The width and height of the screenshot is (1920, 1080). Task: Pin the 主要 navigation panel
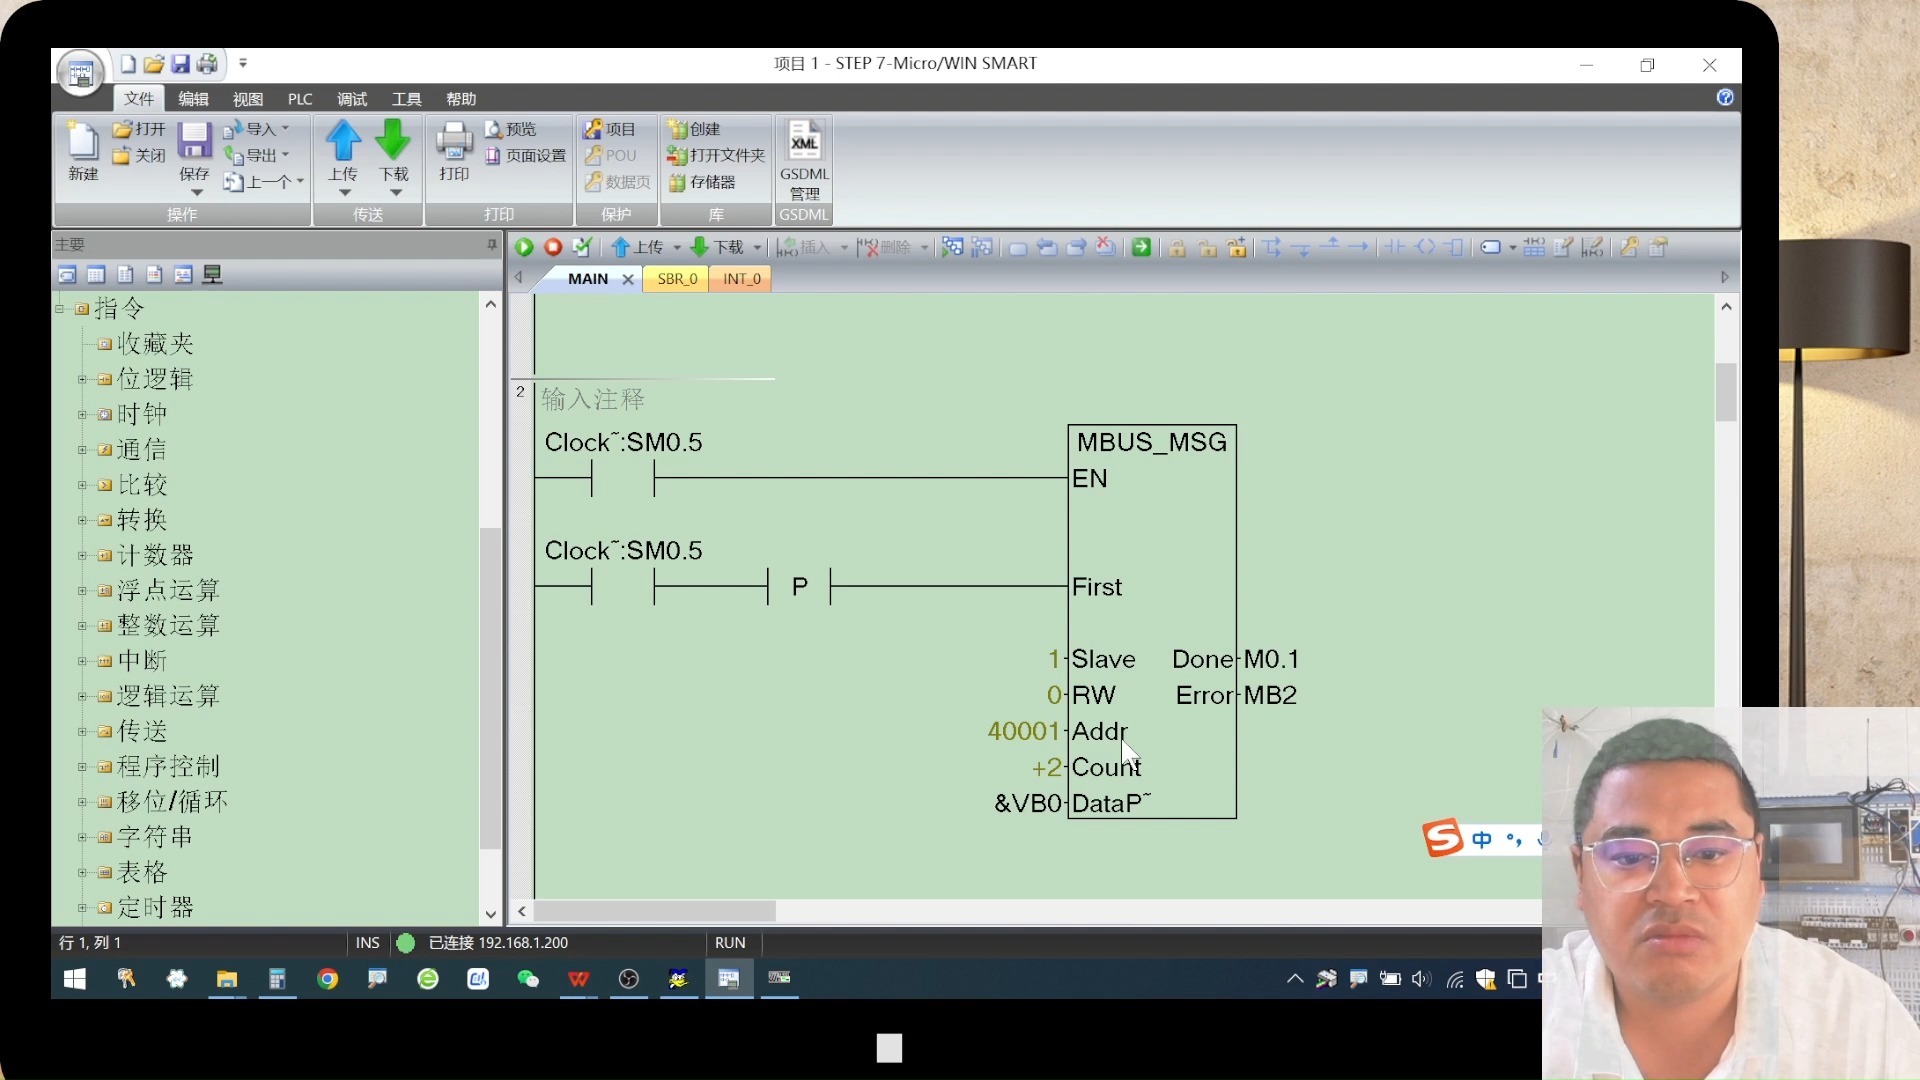pyautogui.click(x=491, y=244)
